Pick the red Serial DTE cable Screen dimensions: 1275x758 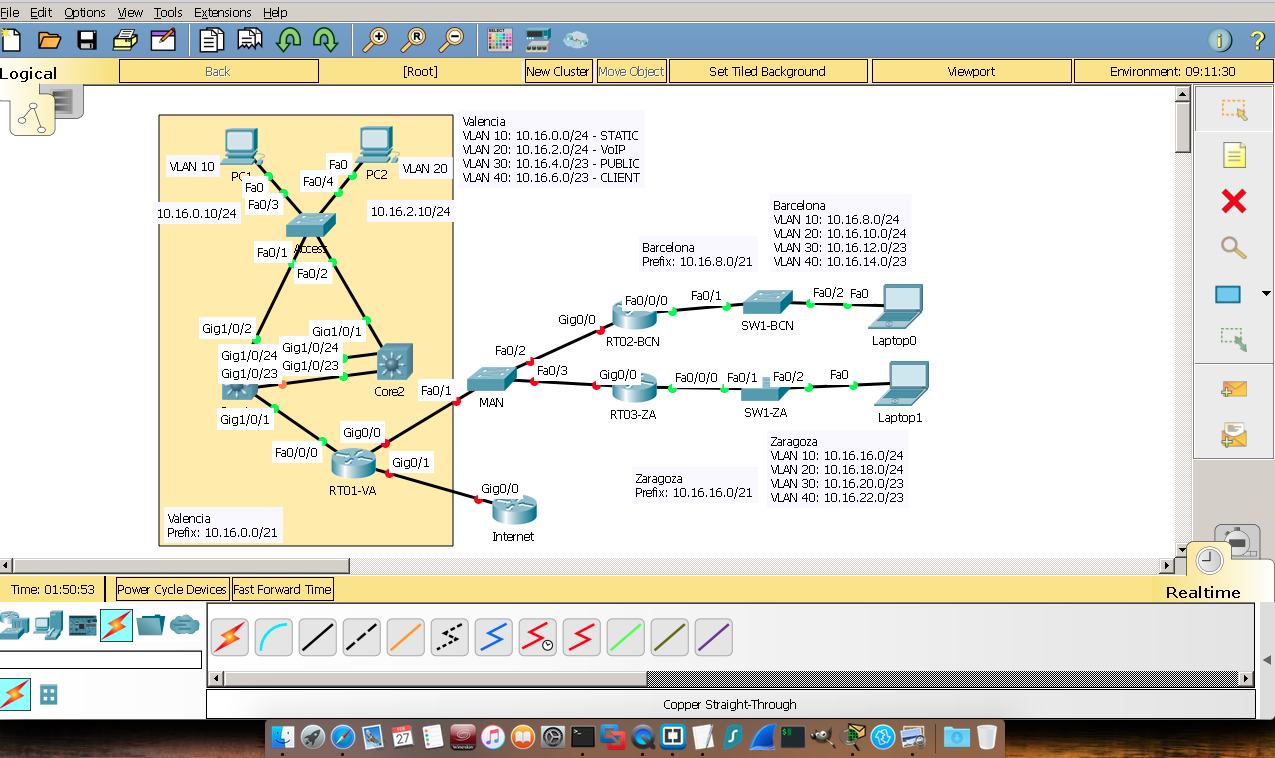coord(581,637)
